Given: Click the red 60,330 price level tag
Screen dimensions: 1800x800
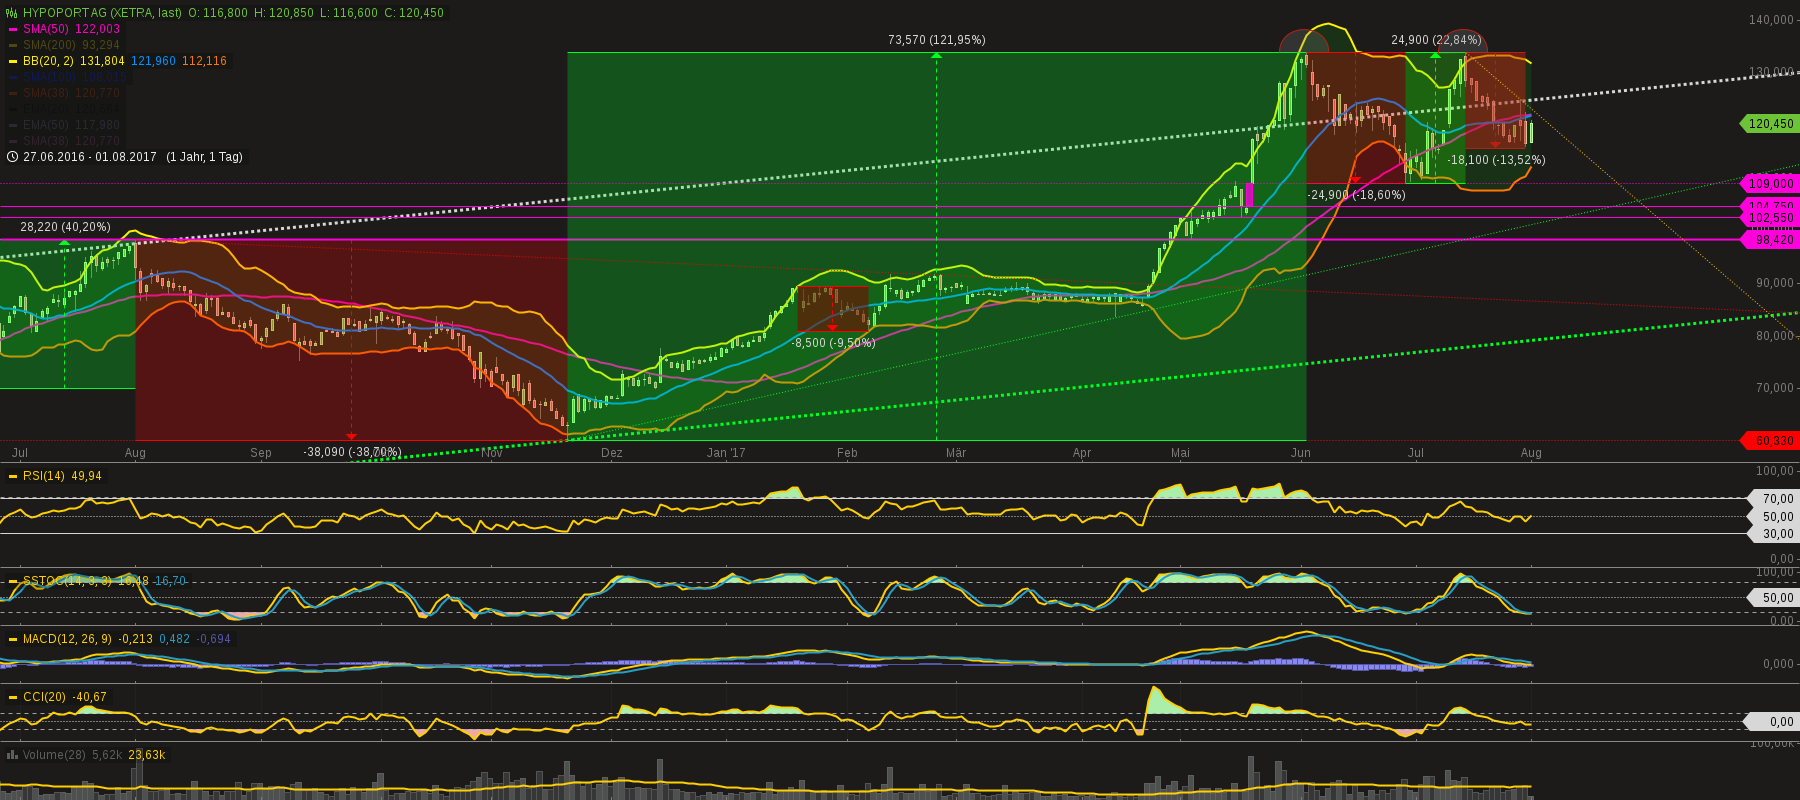Looking at the screenshot, I should point(1770,441).
